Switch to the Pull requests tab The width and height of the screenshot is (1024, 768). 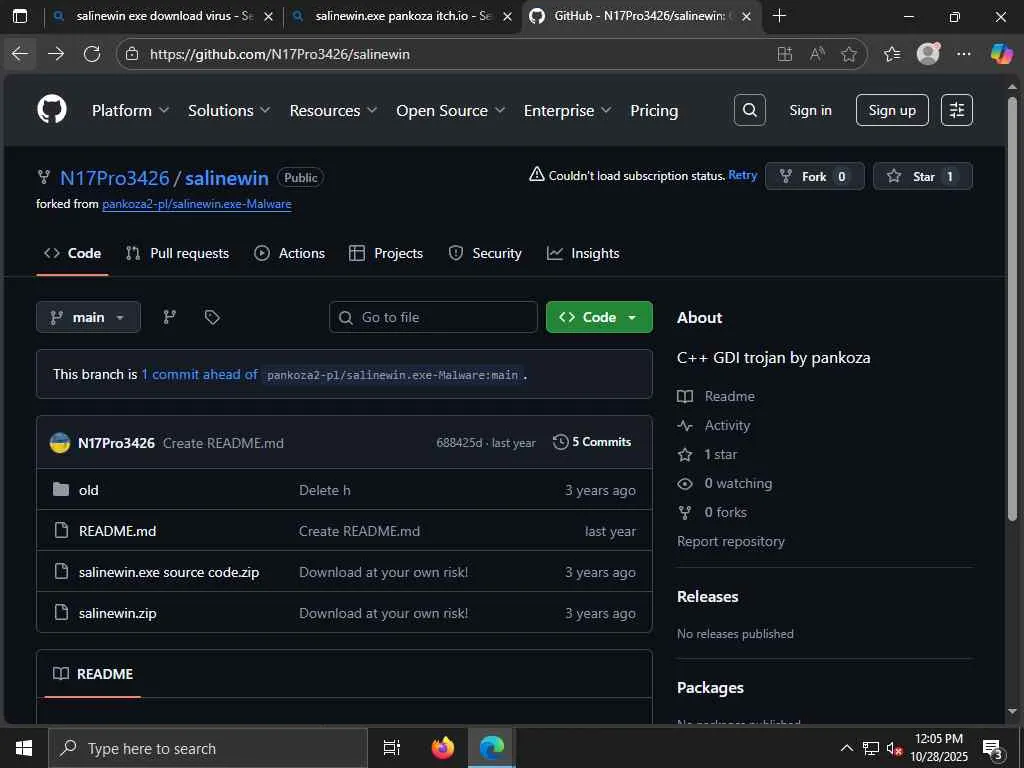pos(178,253)
